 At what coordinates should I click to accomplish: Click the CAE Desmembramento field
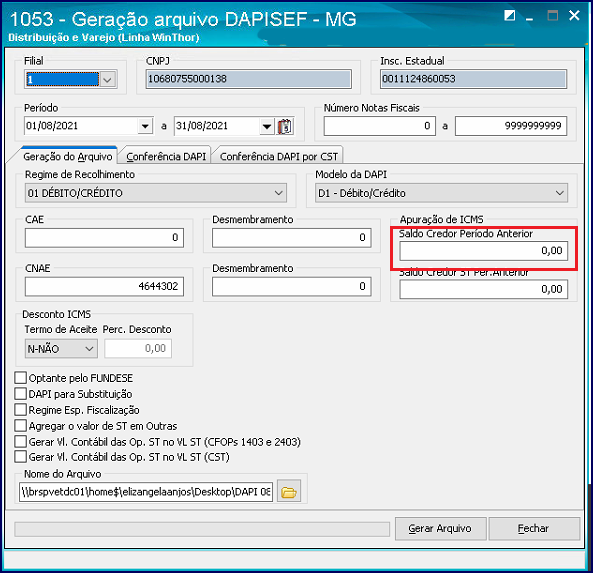[292, 238]
